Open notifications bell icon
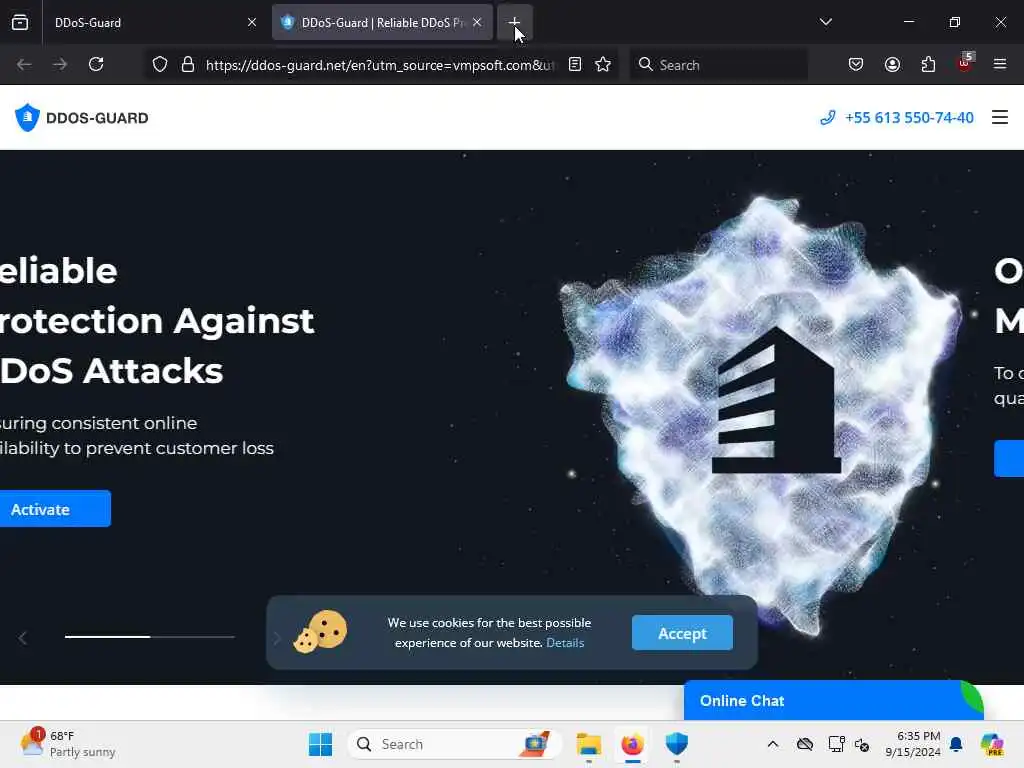 point(956,744)
